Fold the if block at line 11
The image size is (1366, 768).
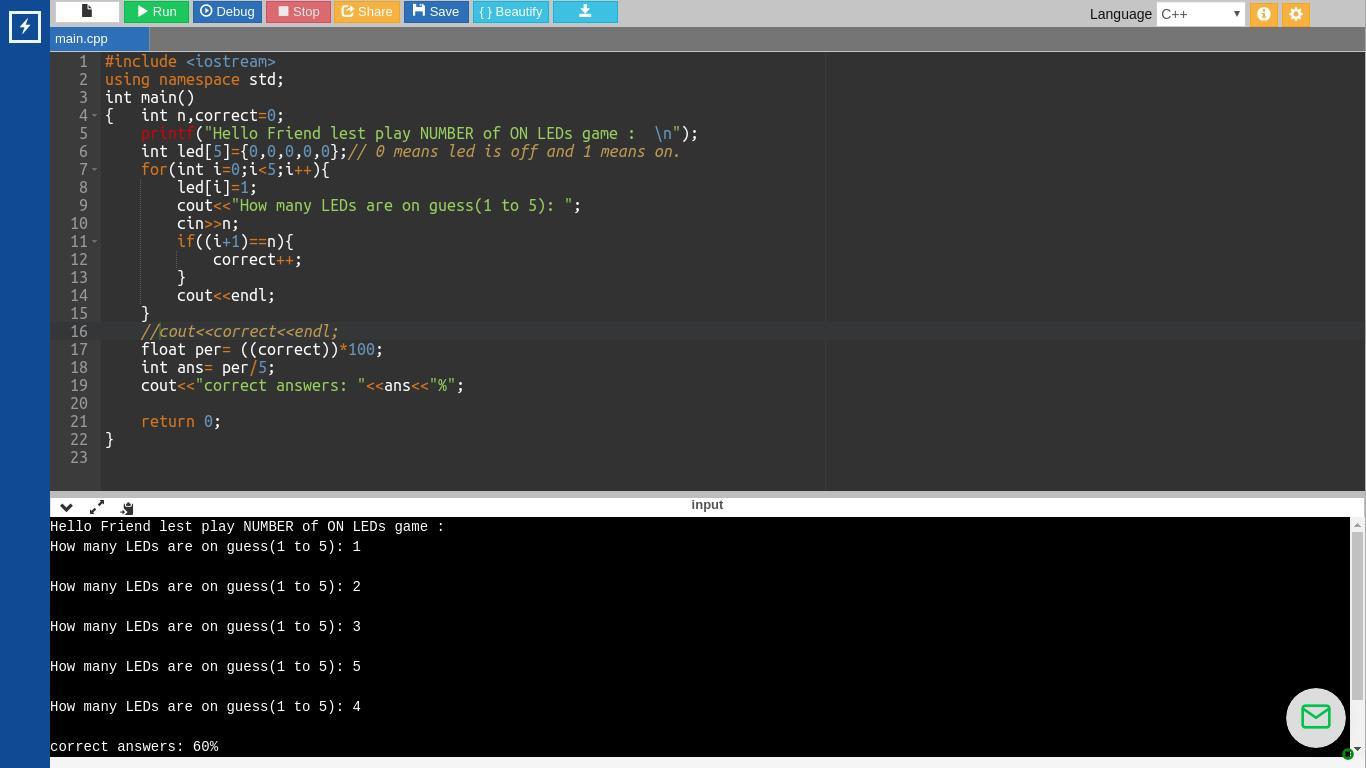click(95, 242)
